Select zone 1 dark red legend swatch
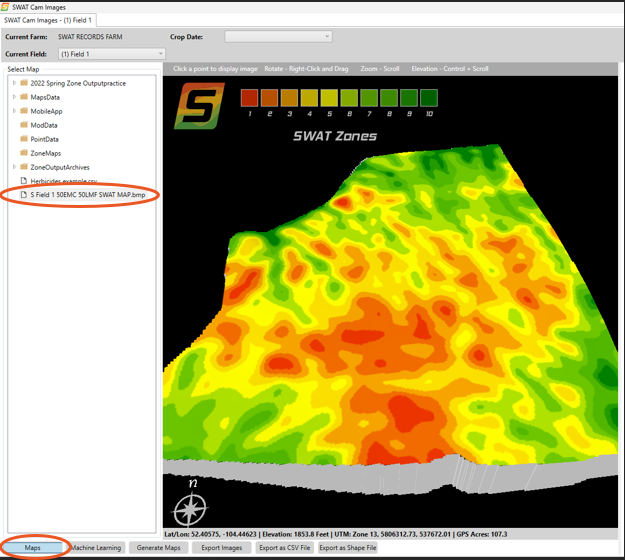The width and height of the screenshot is (625, 560). (250, 98)
